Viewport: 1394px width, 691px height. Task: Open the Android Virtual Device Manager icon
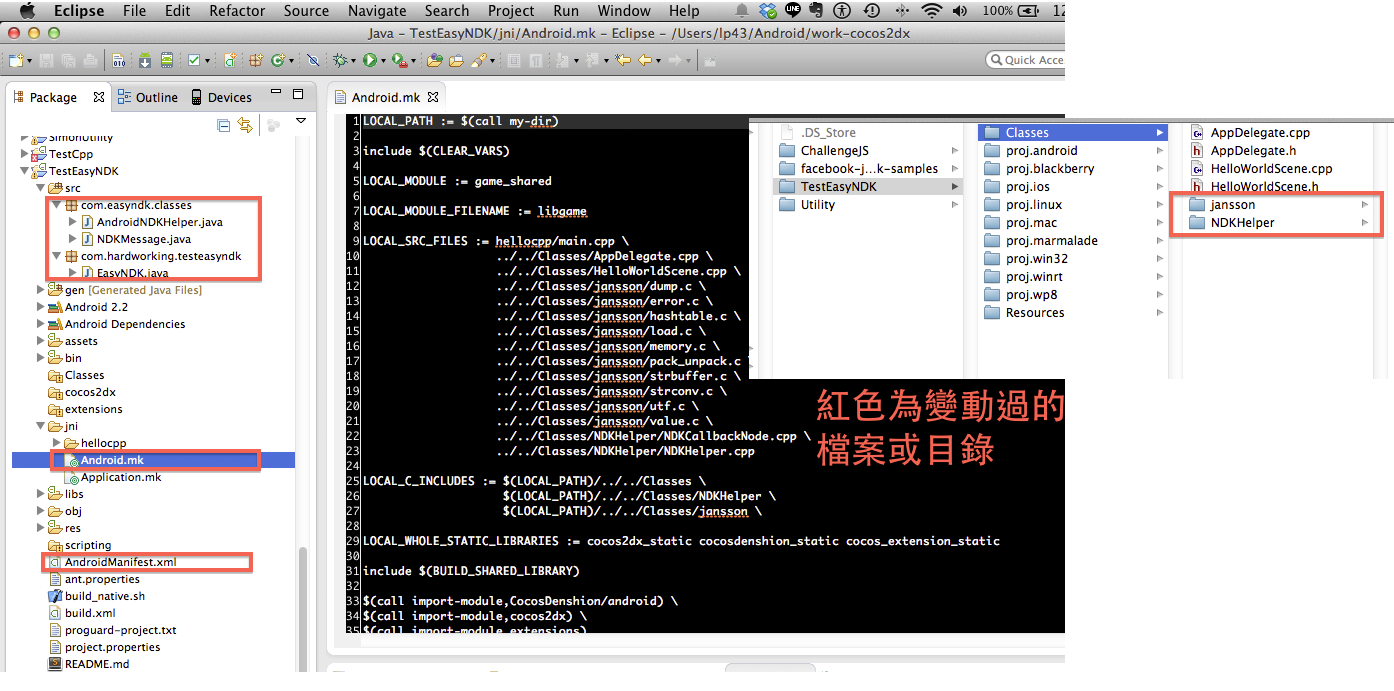pos(166,61)
